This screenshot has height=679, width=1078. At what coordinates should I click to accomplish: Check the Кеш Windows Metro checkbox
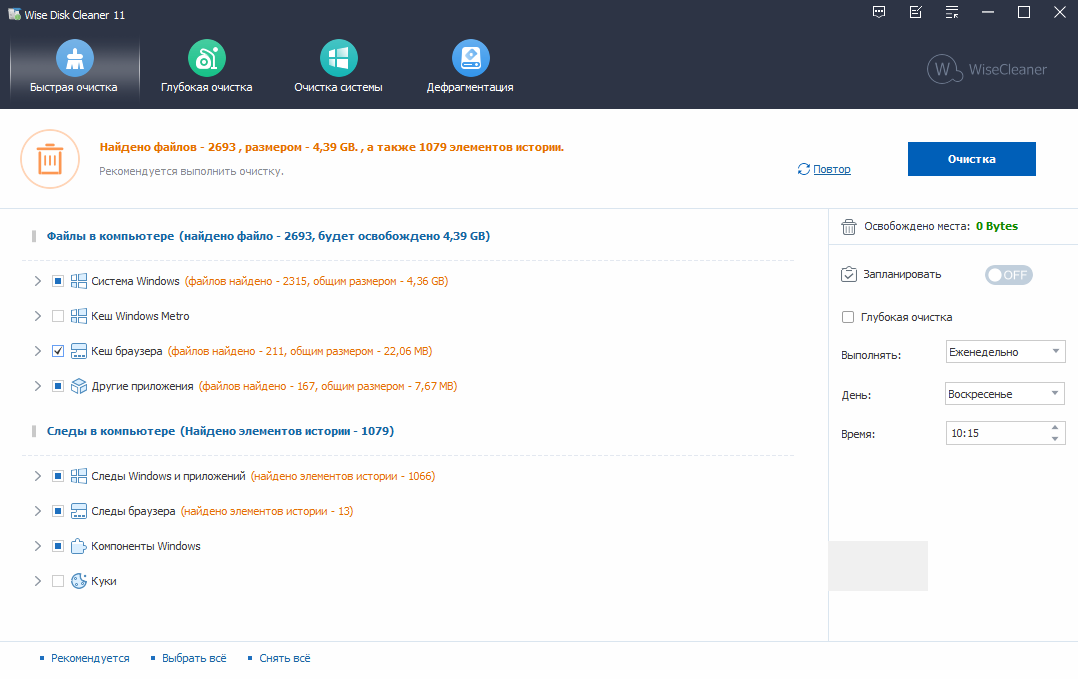pos(58,316)
